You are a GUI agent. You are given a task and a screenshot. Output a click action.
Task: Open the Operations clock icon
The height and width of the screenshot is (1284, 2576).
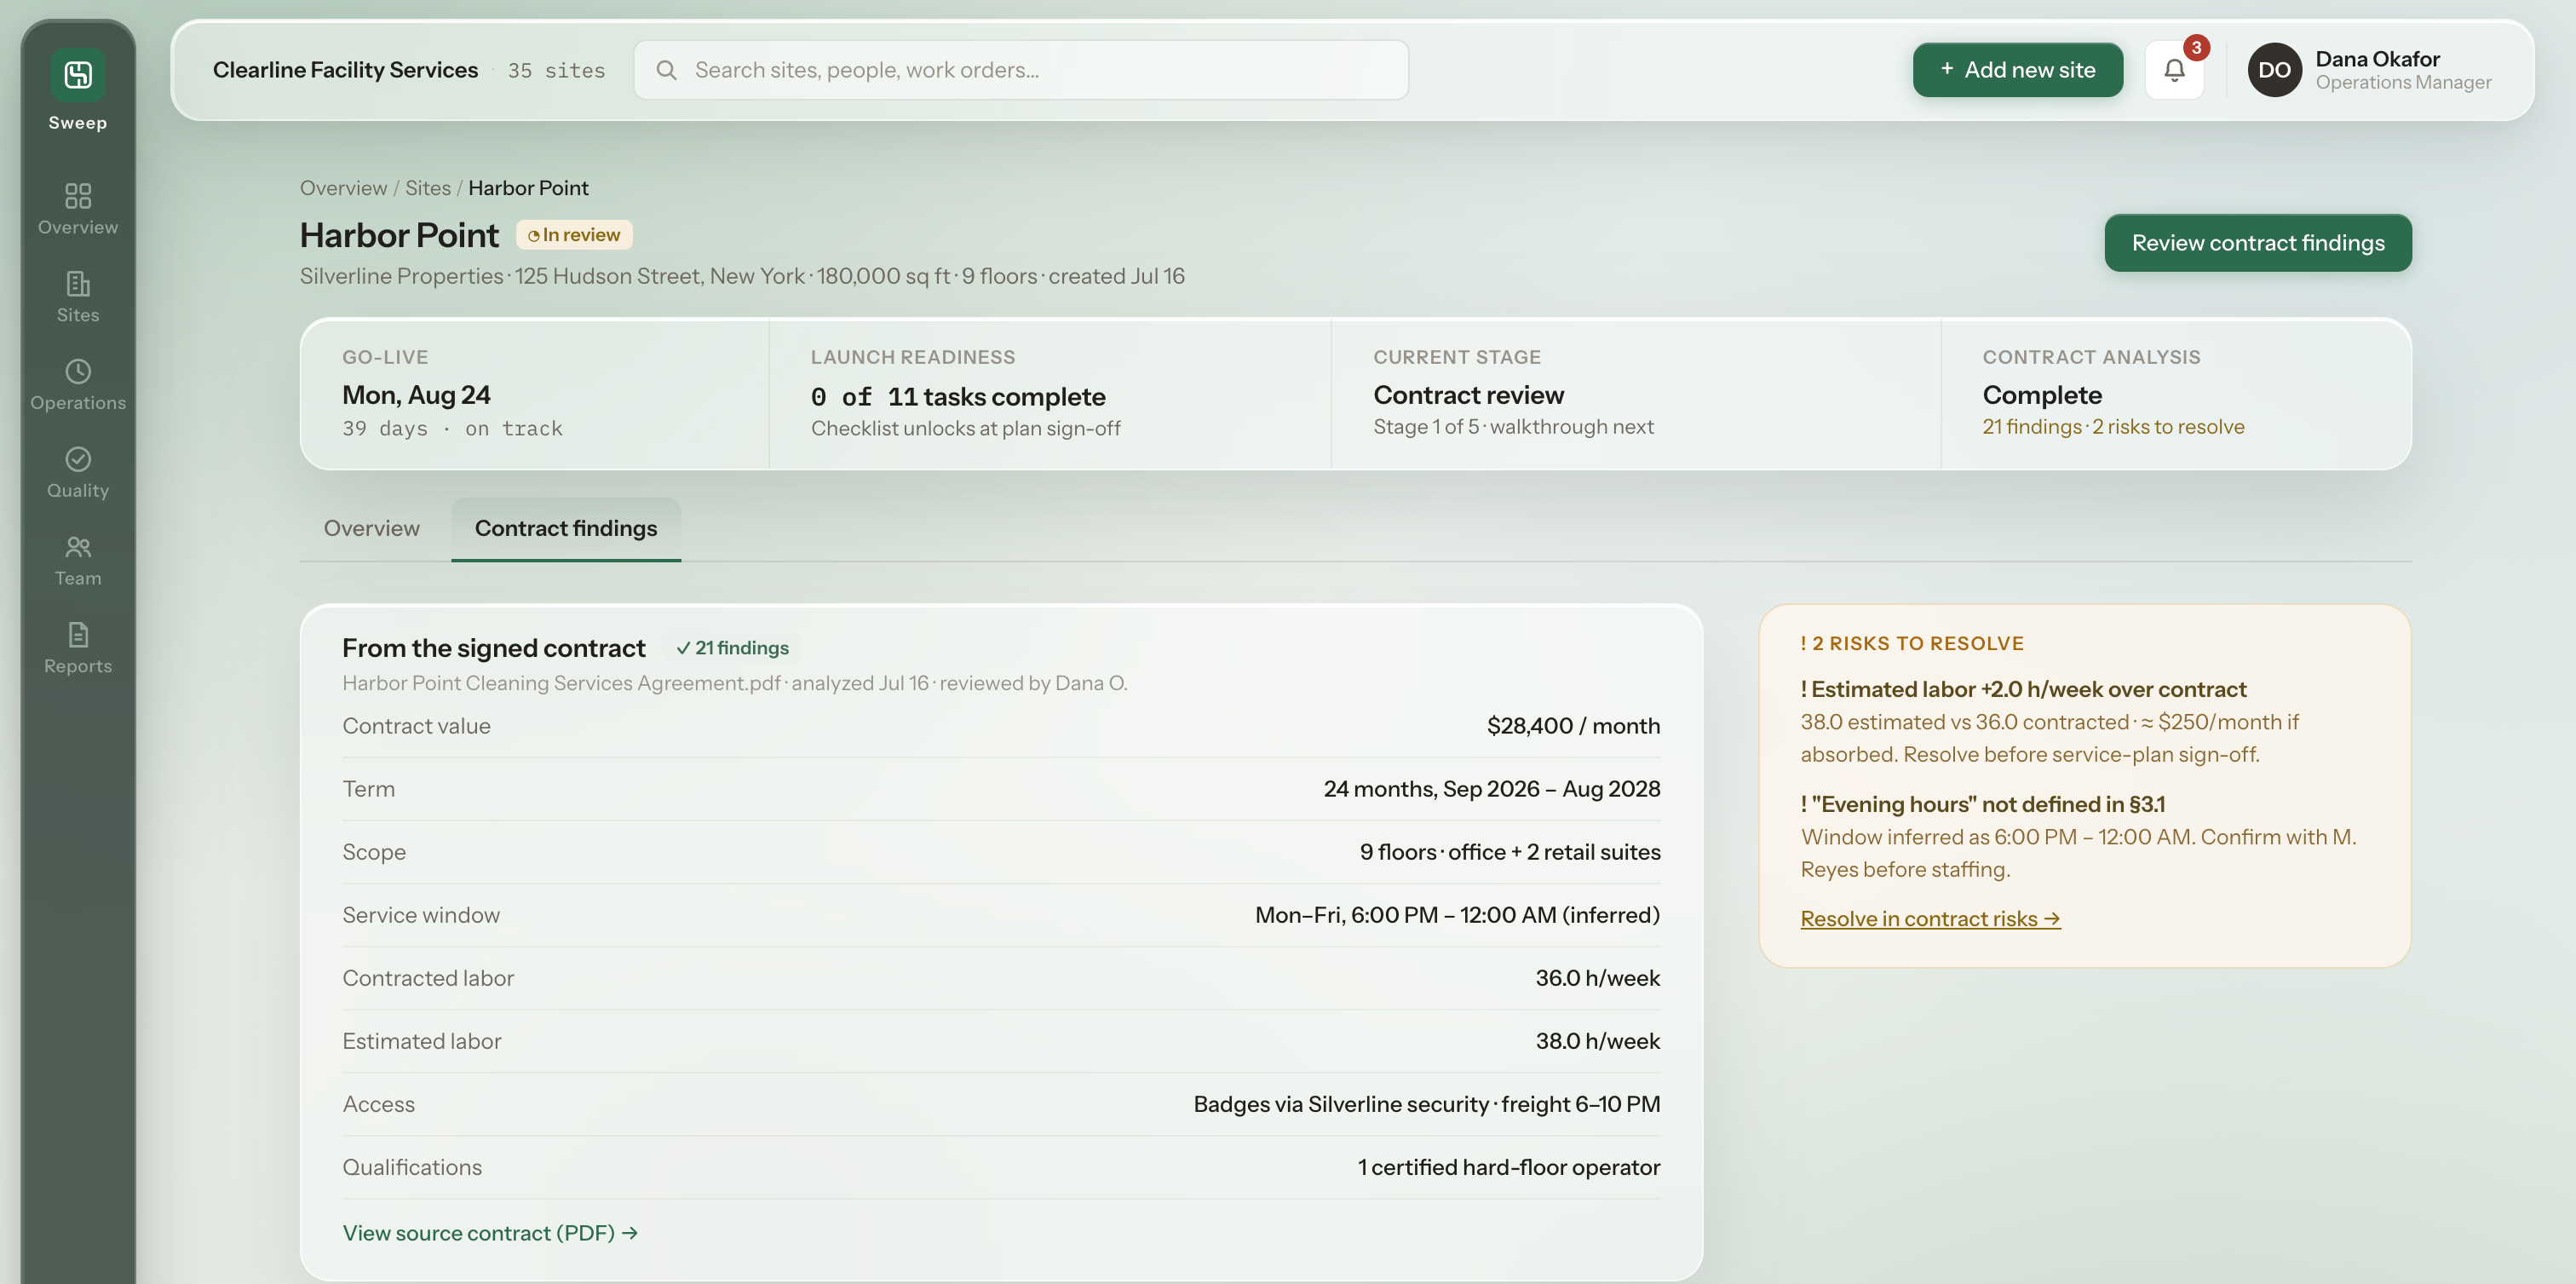pos(78,372)
